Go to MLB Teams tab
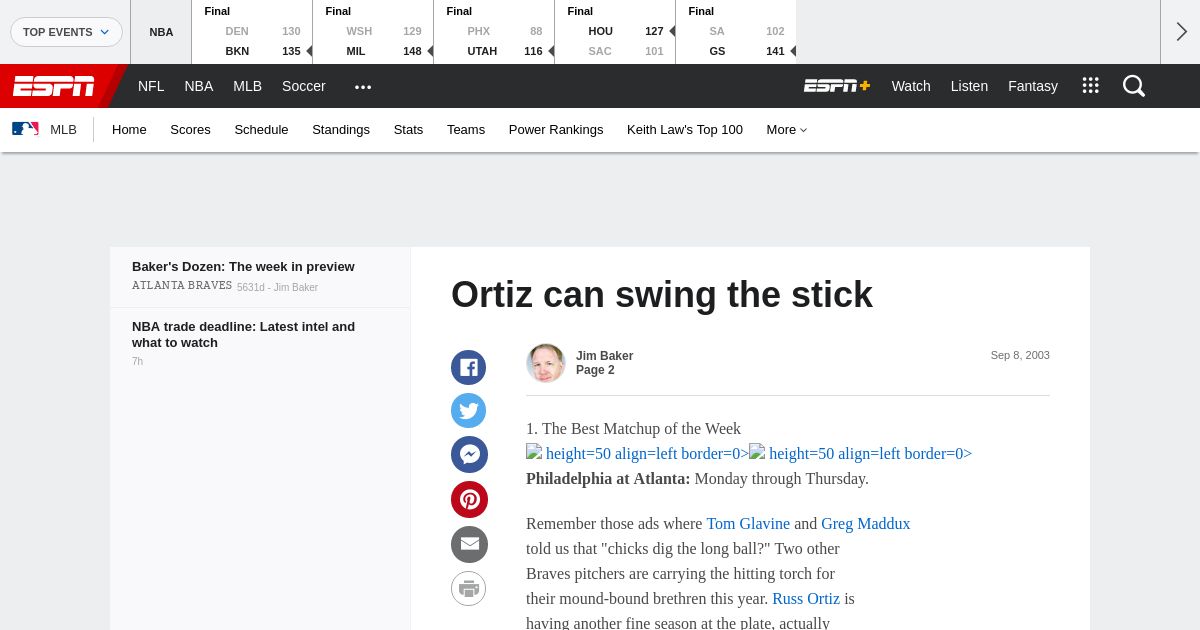Screen dimensions: 1200x630 coord(466,130)
